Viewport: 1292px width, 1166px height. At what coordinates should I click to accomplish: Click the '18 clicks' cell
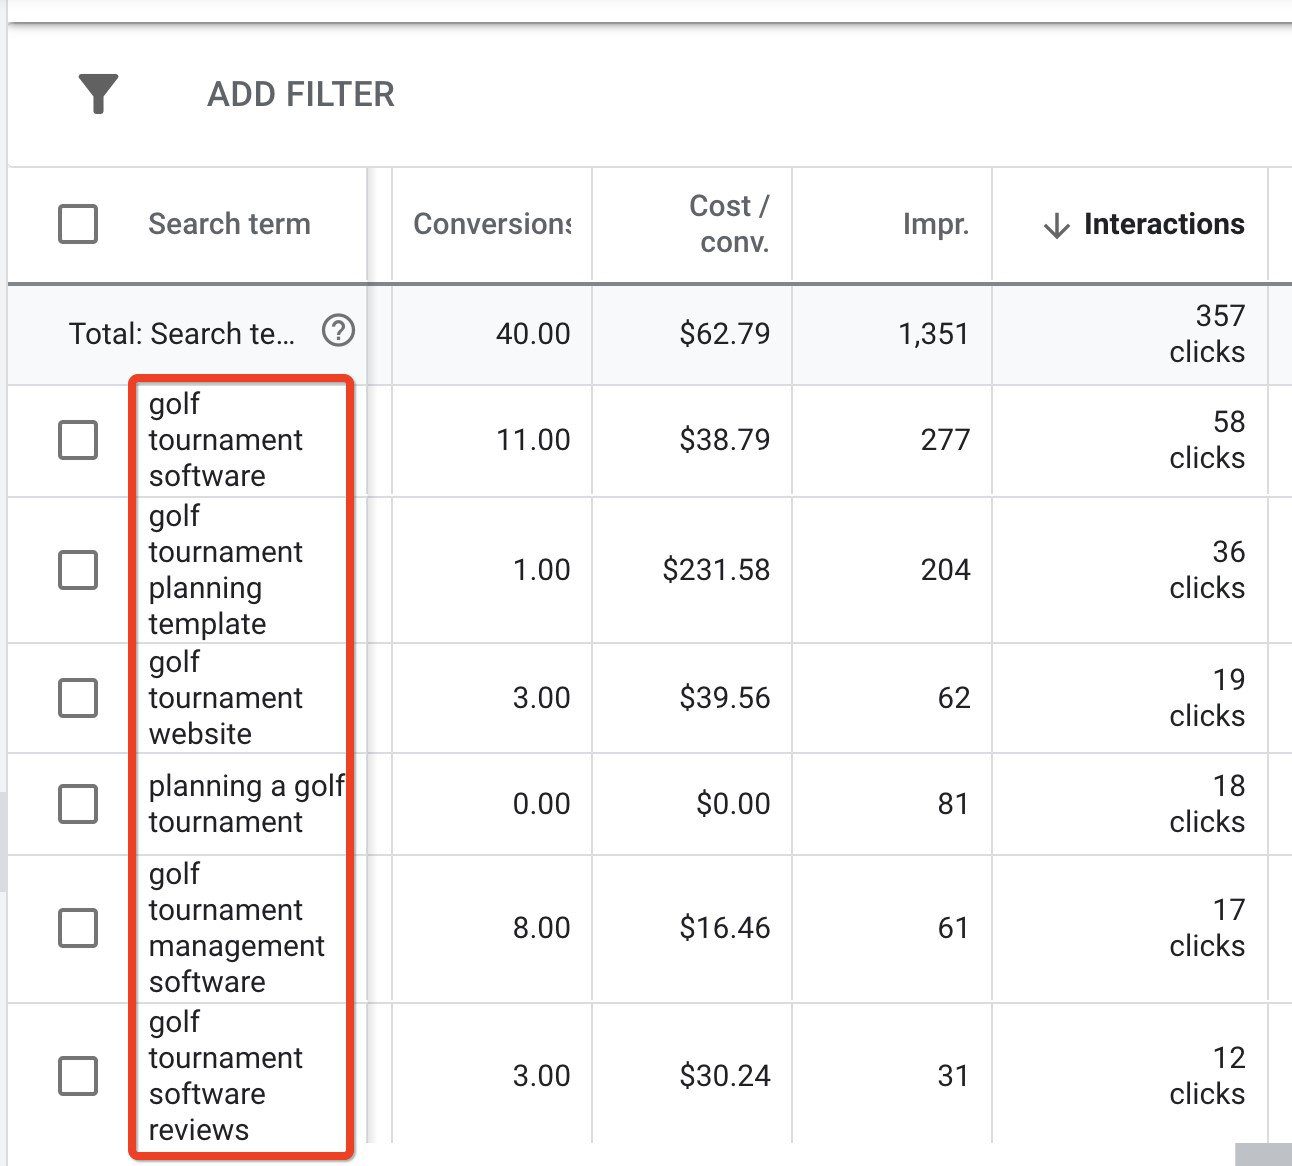[x=1207, y=804]
